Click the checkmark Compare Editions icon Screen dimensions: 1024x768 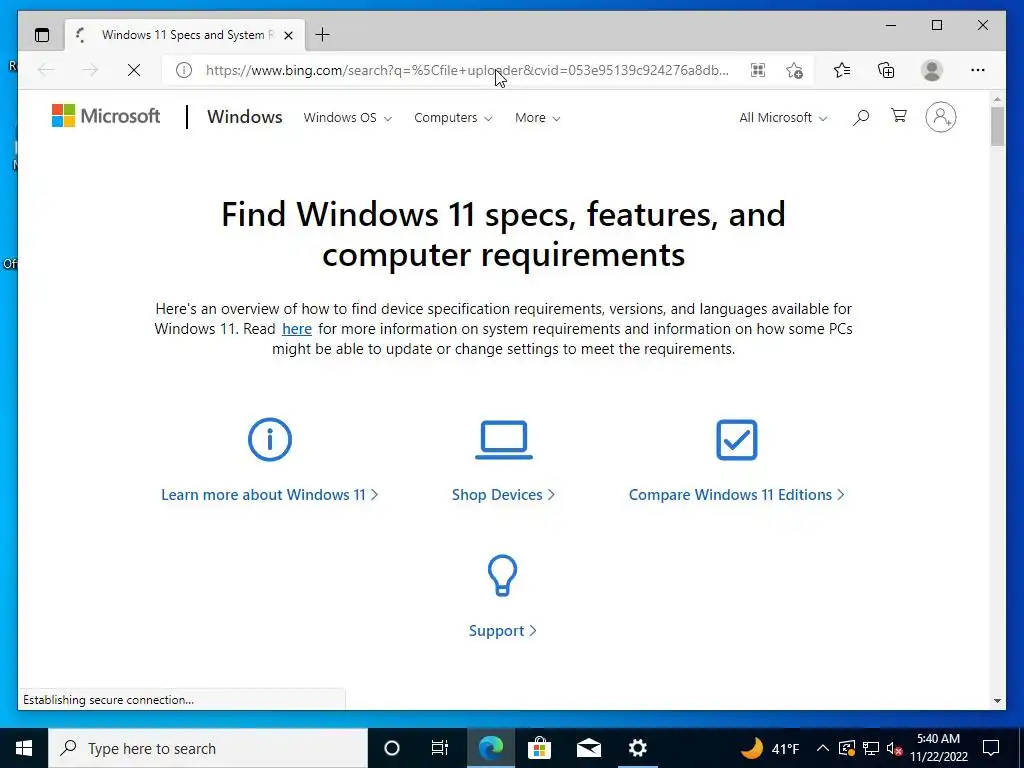(x=737, y=440)
